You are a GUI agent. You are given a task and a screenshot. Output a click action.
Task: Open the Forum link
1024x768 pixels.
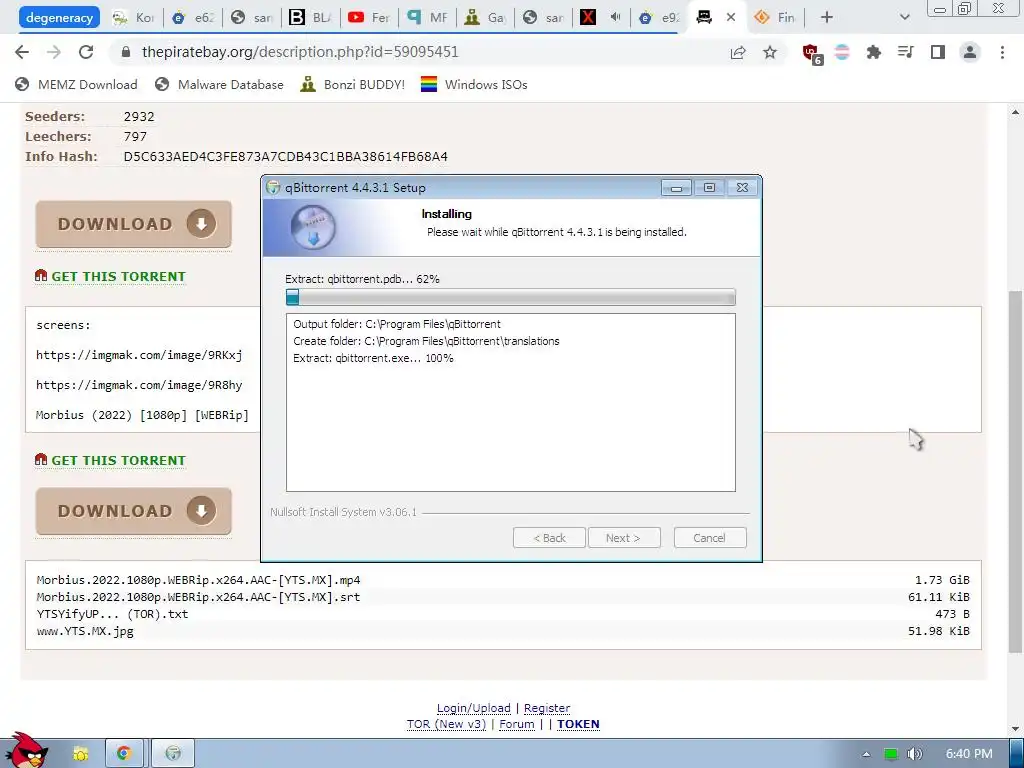(x=517, y=724)
